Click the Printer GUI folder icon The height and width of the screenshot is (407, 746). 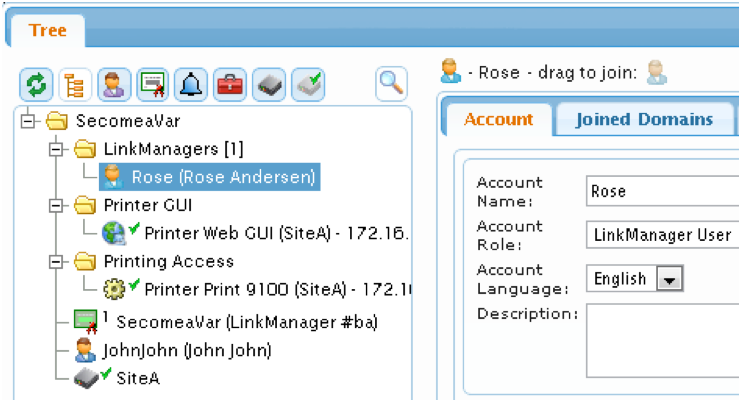(85, 205)
